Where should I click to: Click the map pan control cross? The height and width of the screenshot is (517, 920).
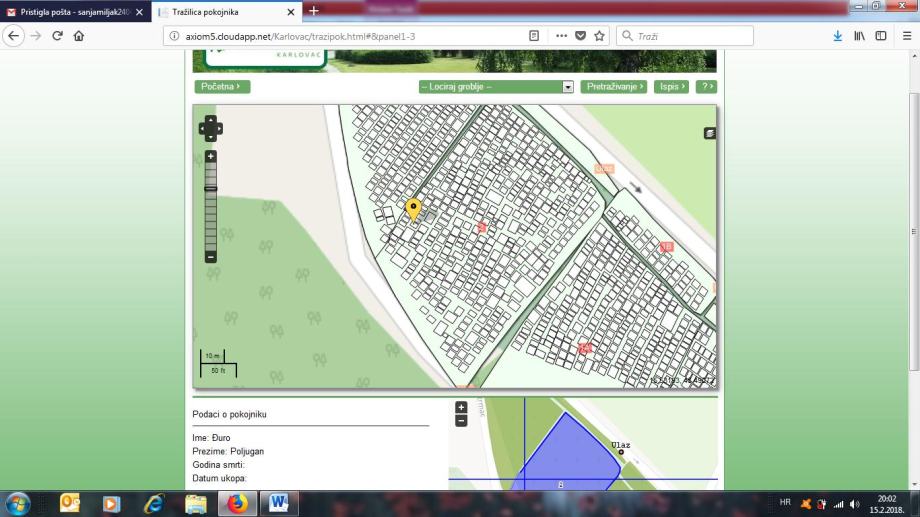[x=211, y=129]
